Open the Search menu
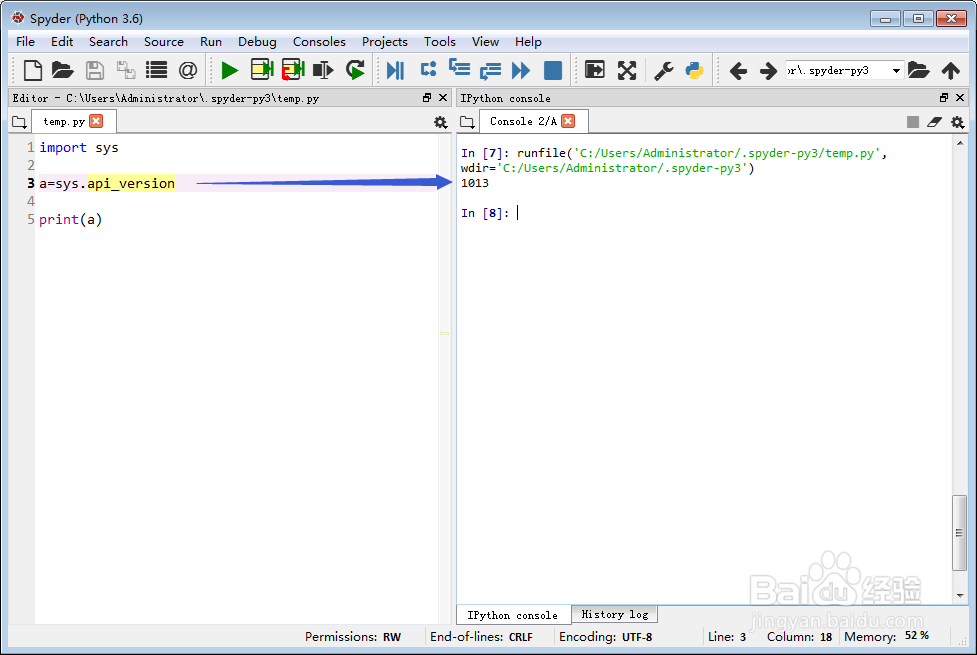This screenshot has height=655, width=977. (108, 42)
